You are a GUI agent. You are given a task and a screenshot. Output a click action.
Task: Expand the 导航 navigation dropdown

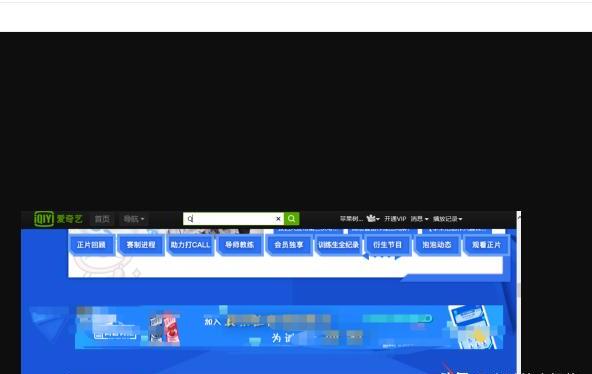click(134, 219)
